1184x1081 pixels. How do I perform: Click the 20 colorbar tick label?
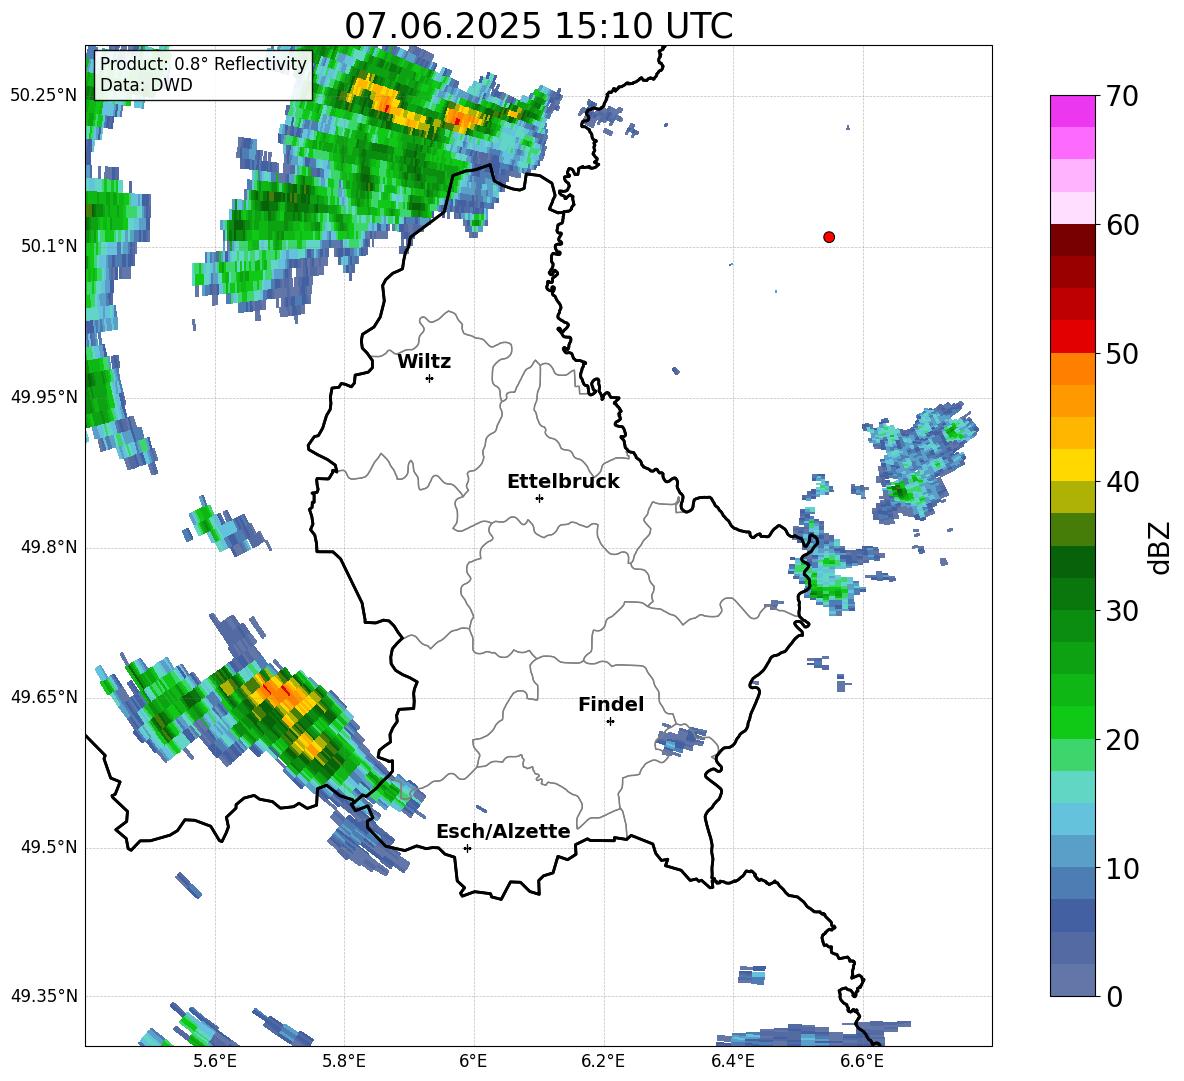coord(1122,740)
